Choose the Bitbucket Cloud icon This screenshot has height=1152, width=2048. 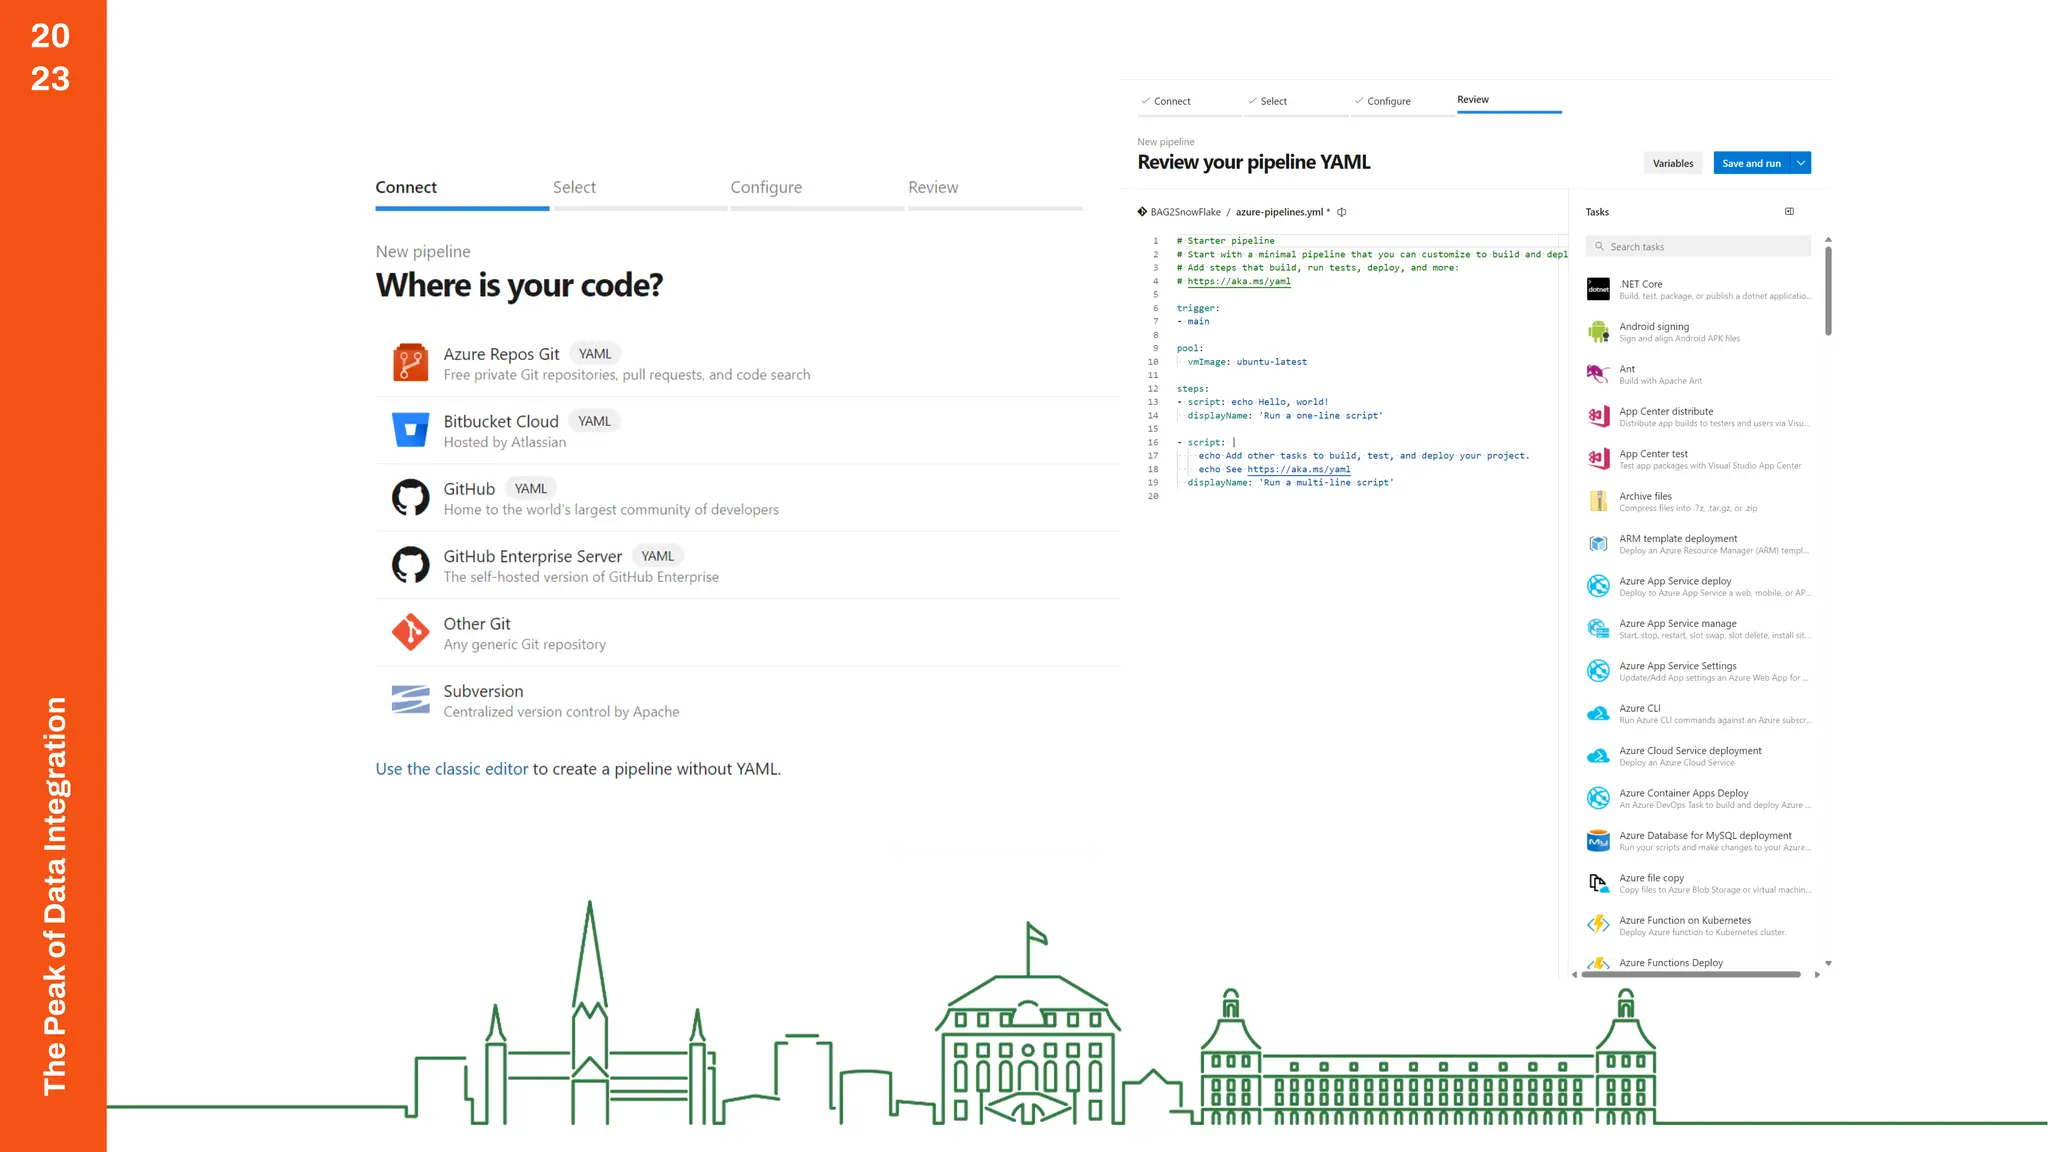tap(410, 430)
